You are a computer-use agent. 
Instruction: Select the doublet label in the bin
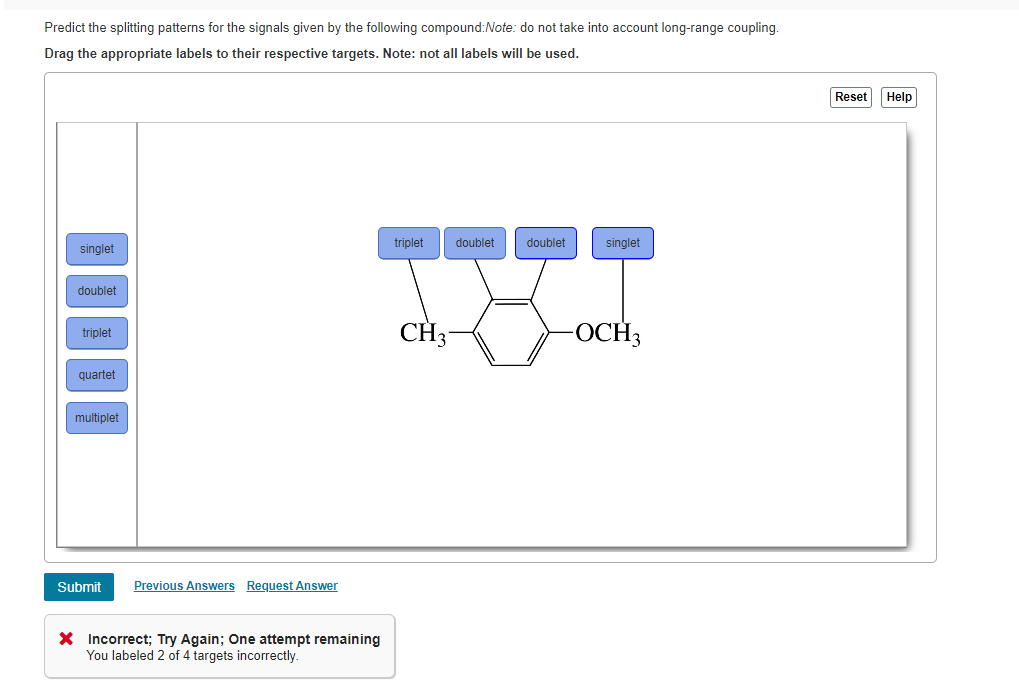tap(96, 290)
